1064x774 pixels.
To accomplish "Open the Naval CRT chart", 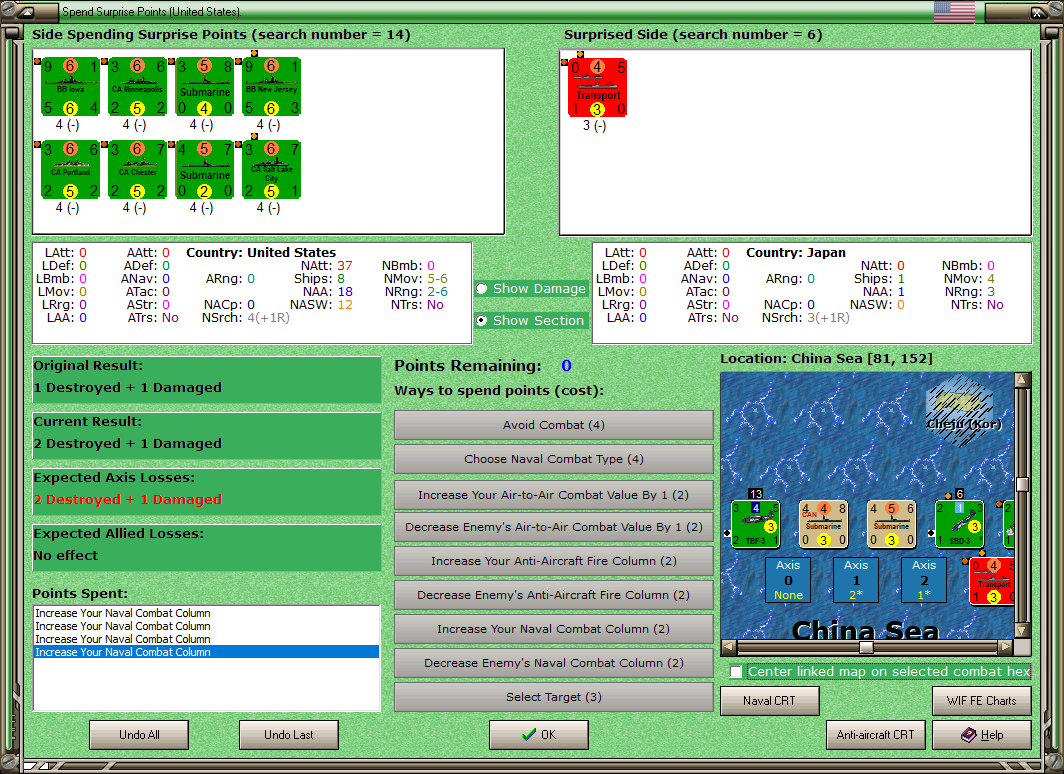I will coord(770,701).
